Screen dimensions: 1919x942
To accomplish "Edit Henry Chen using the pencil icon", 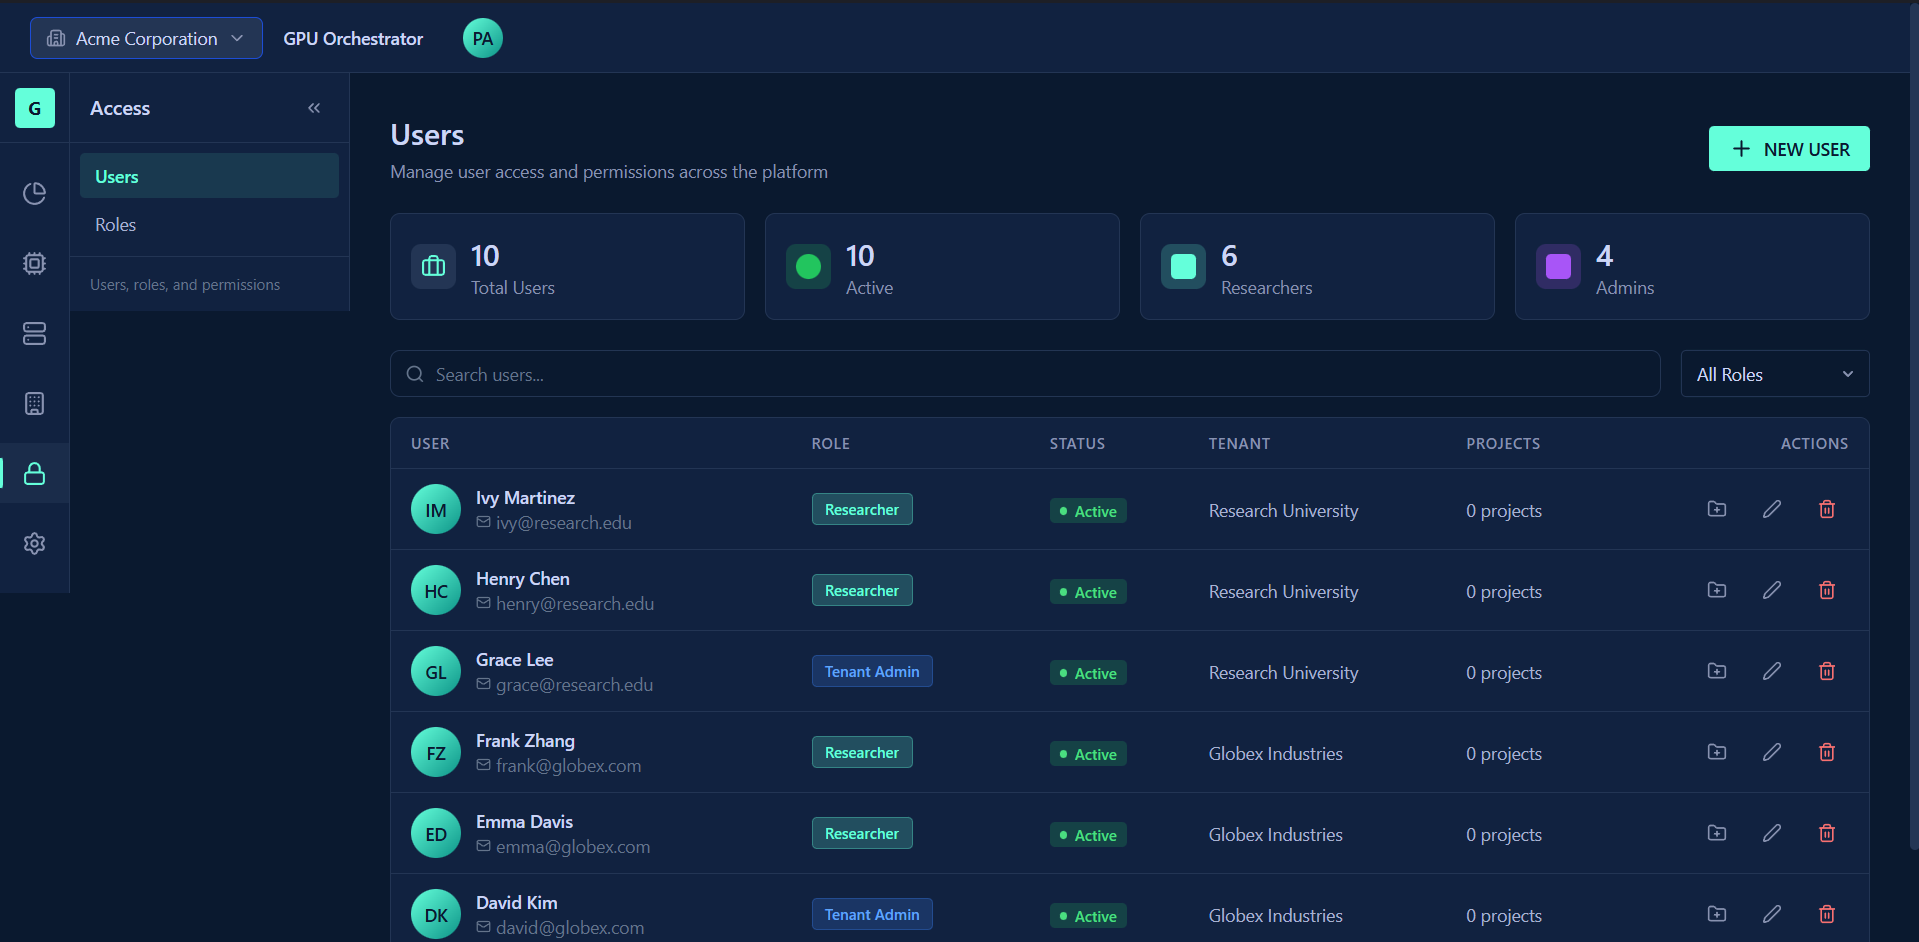I will pos(1771,591).
